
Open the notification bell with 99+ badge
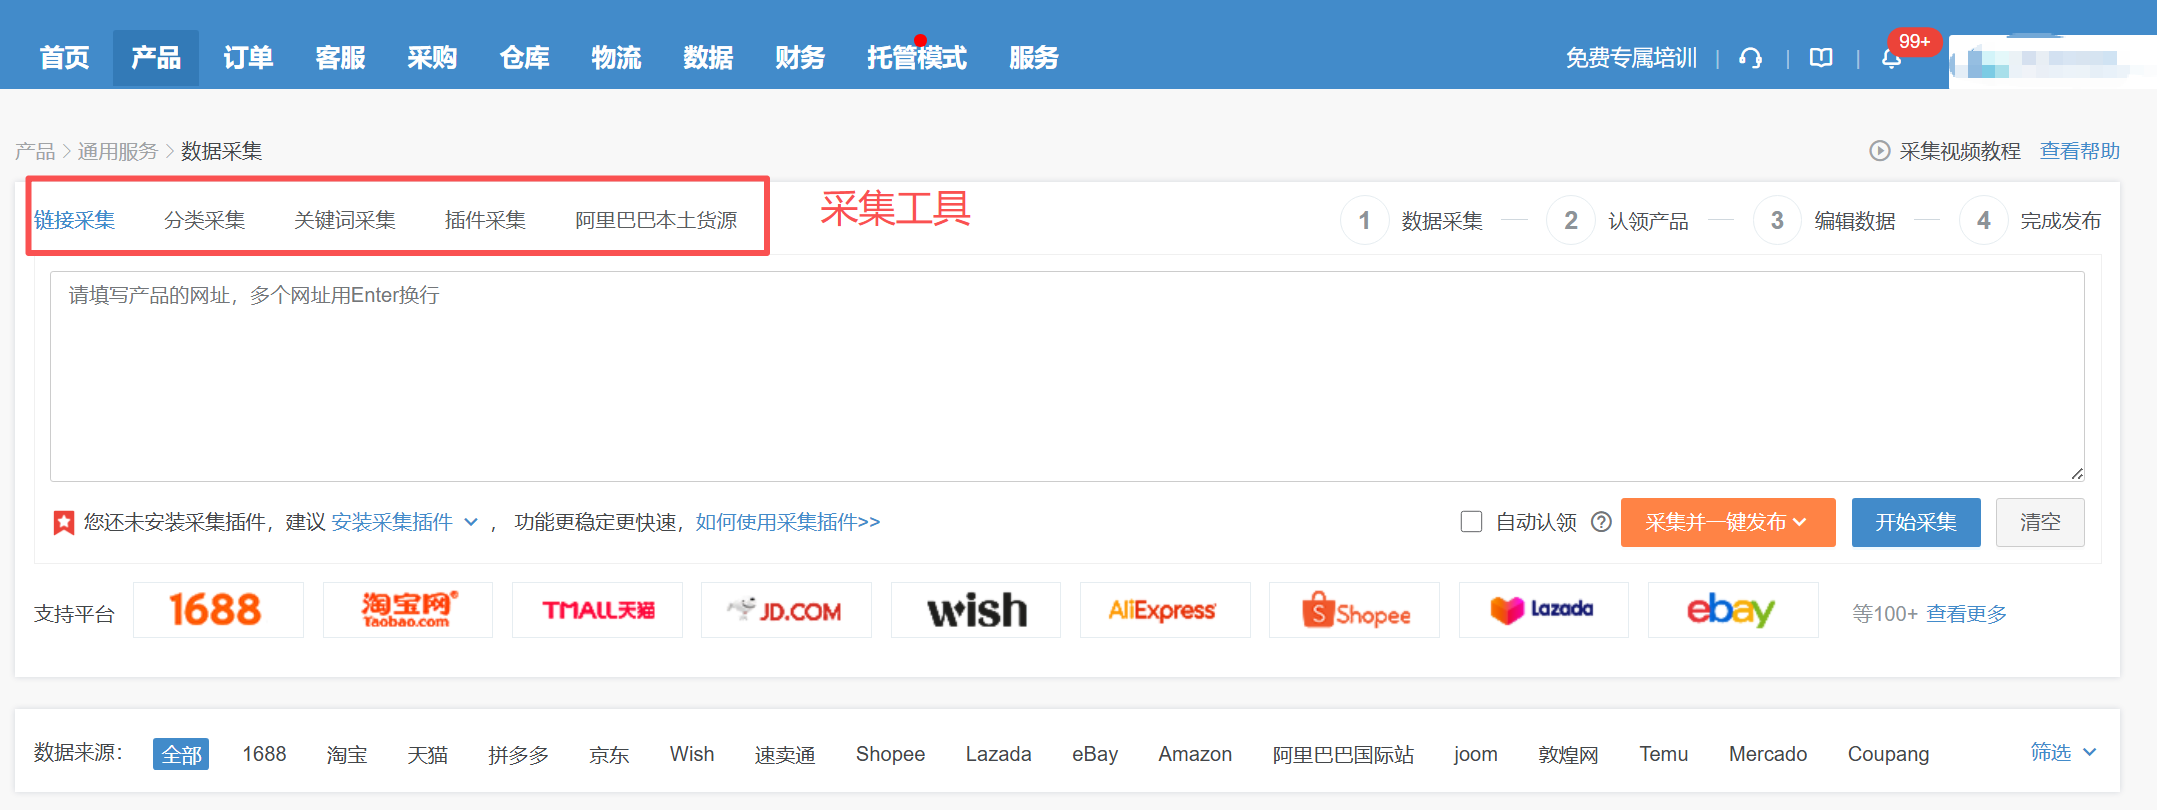[1891, 58]
